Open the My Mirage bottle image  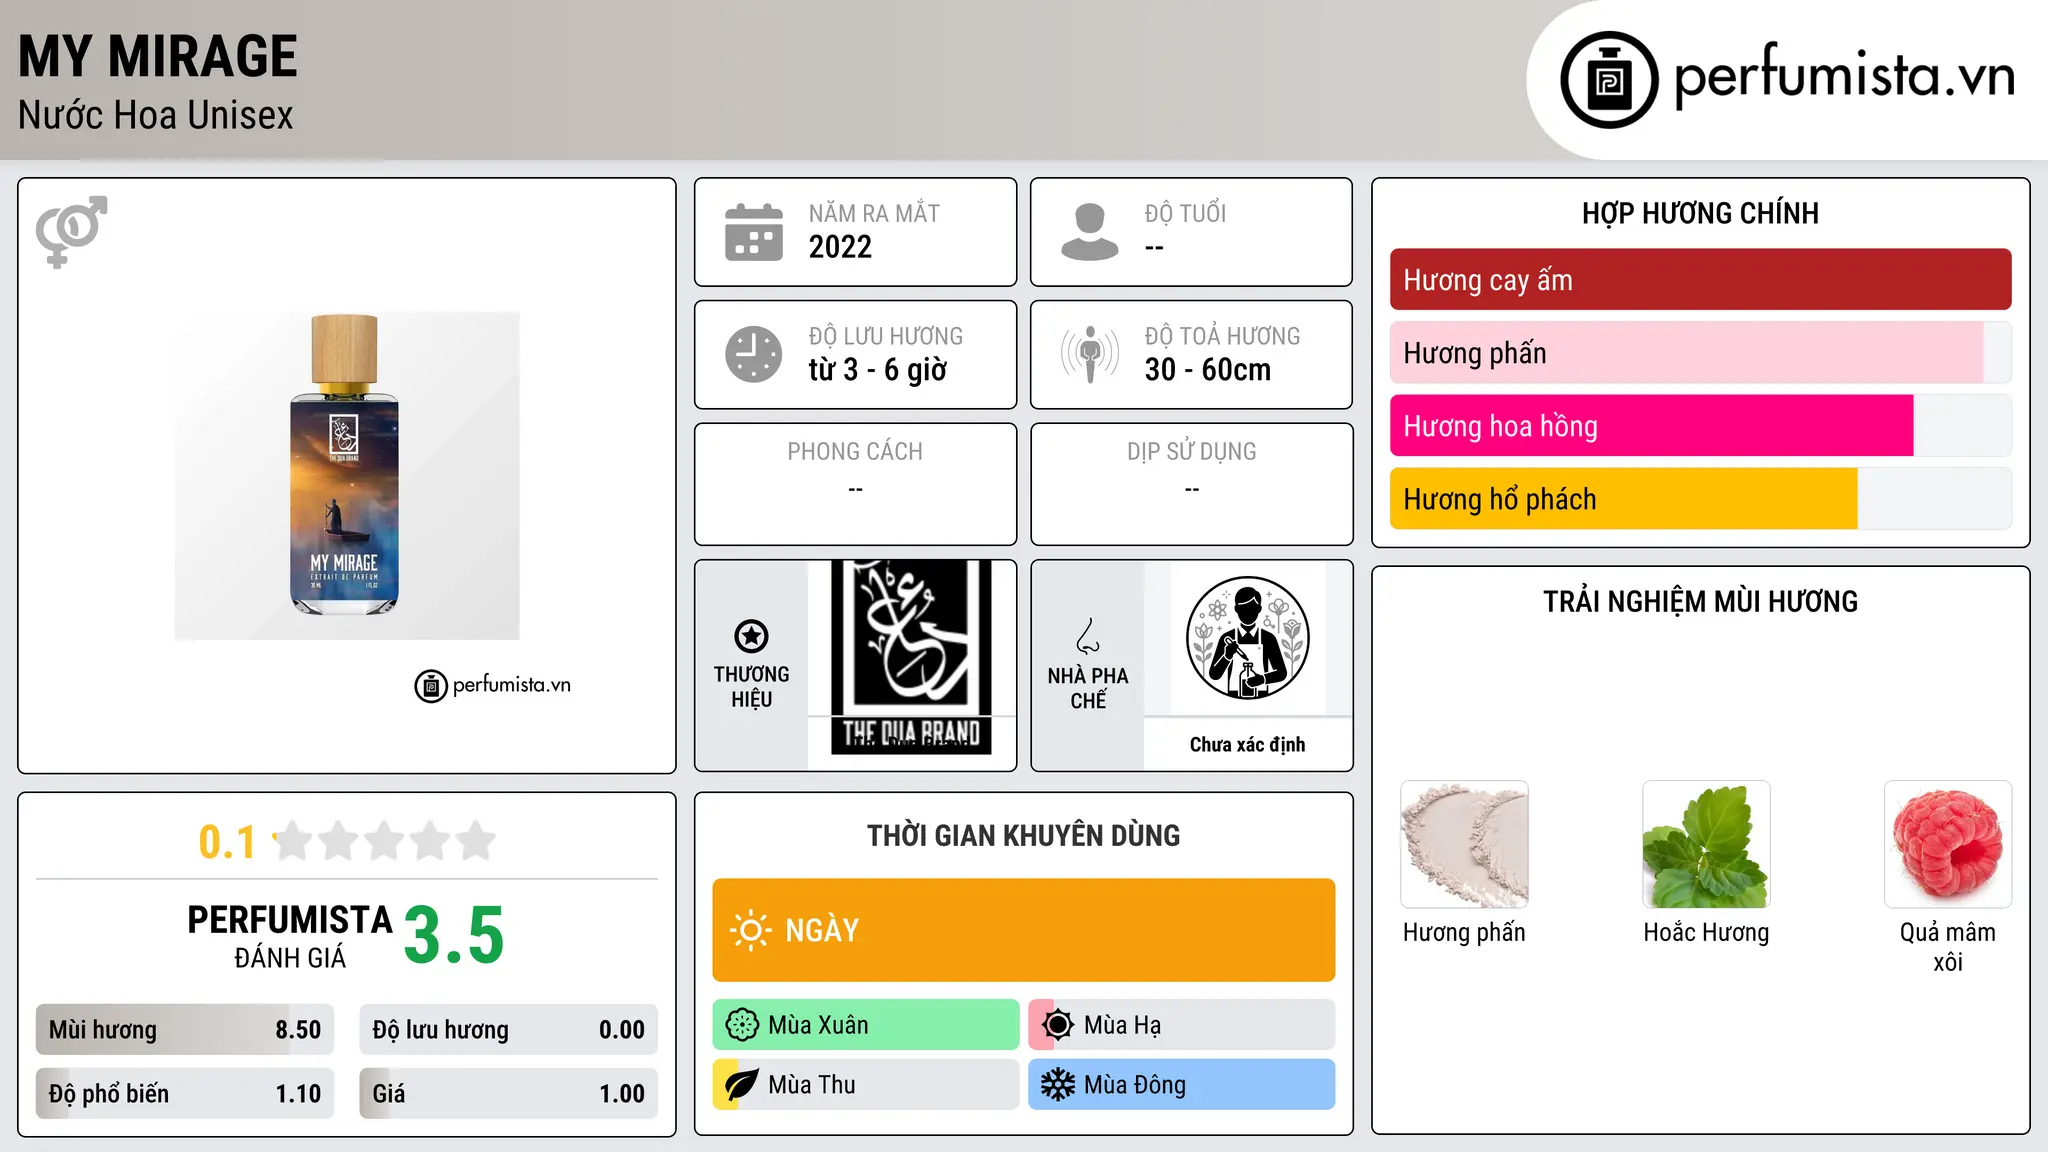(x=347, y=475)
